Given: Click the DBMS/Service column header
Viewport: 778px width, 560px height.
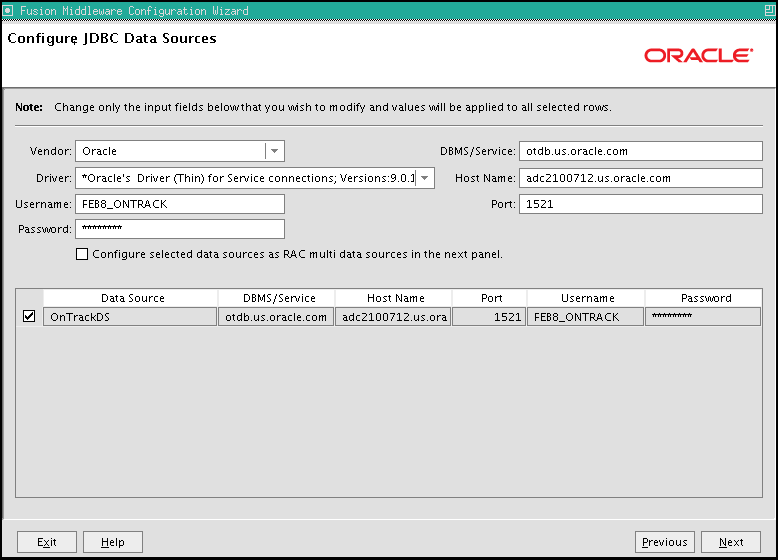Looking at the screenshot, I should tap(276, 298).
